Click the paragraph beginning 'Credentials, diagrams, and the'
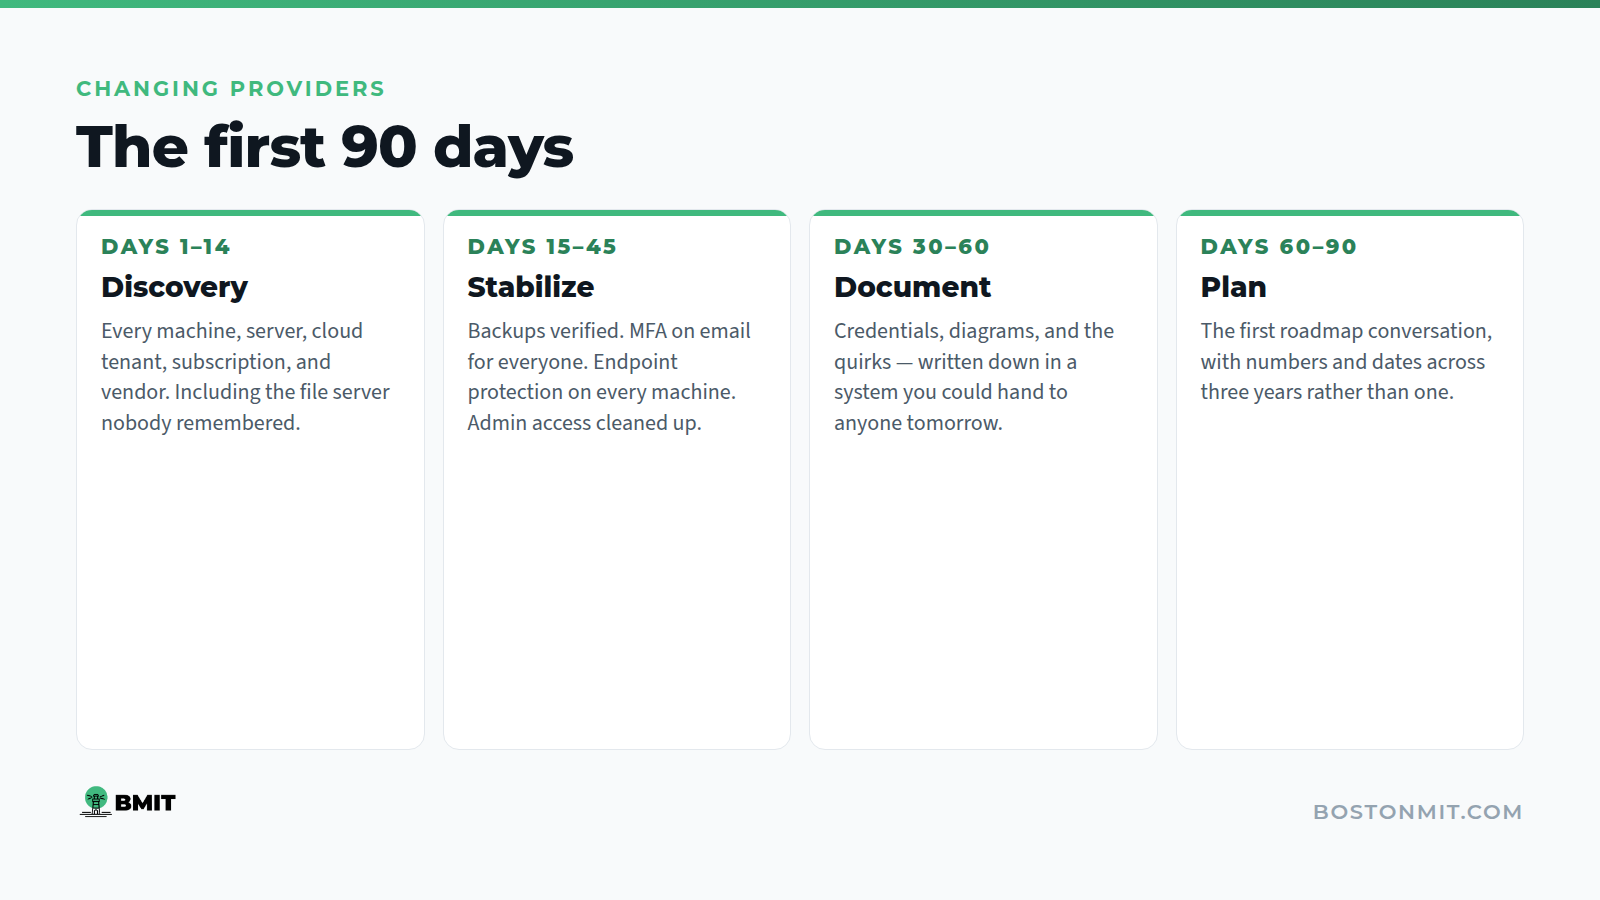The height and width of the screenshot is (900, 1600). [x=974, y=377]
